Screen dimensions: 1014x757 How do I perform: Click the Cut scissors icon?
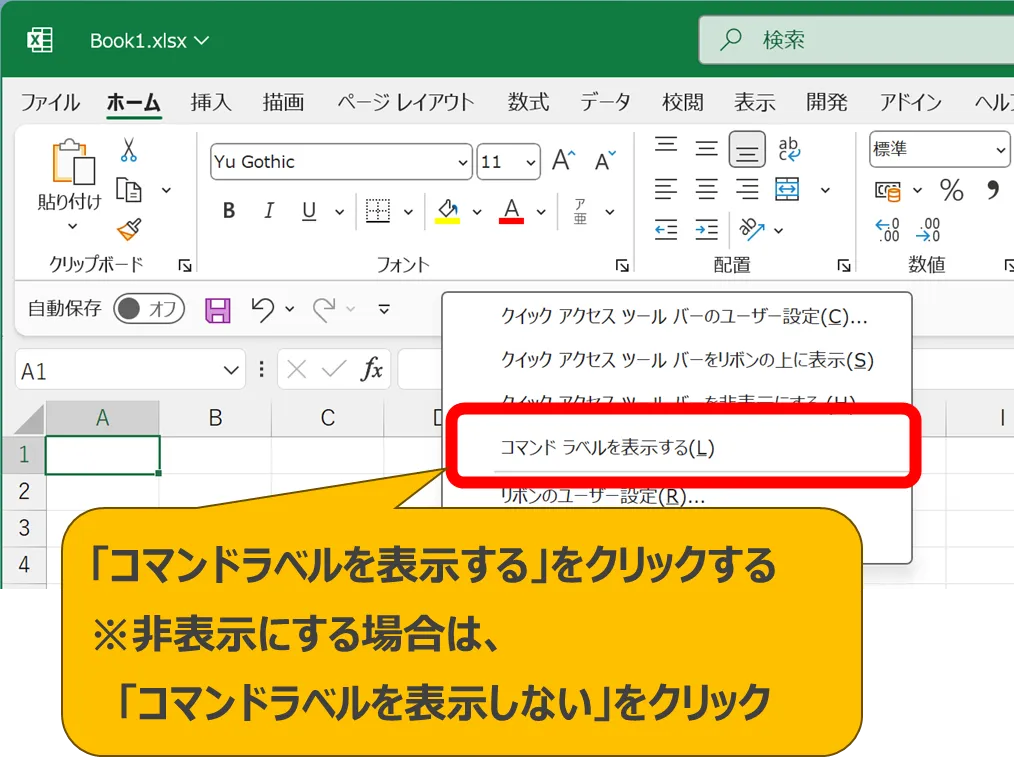(x=129, y=150)
